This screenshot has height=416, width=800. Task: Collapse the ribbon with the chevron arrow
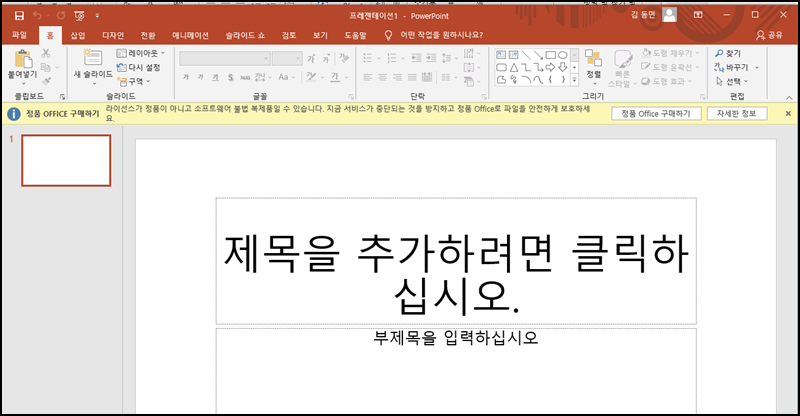[789, 97]
